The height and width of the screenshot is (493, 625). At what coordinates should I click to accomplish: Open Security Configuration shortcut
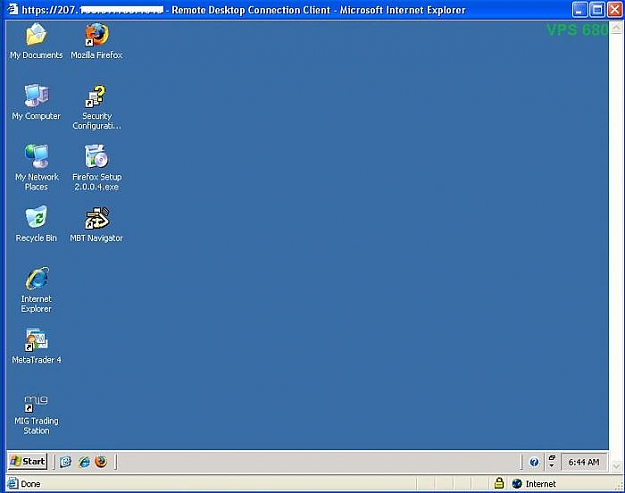[x=96, y=107]
